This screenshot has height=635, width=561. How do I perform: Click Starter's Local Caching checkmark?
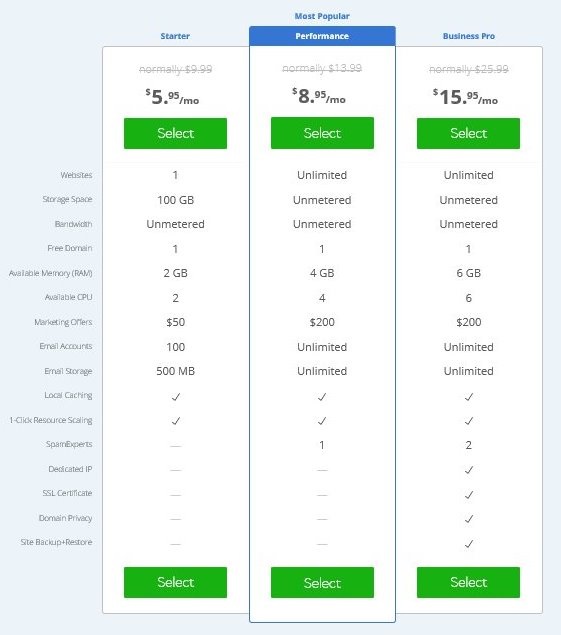175,397
